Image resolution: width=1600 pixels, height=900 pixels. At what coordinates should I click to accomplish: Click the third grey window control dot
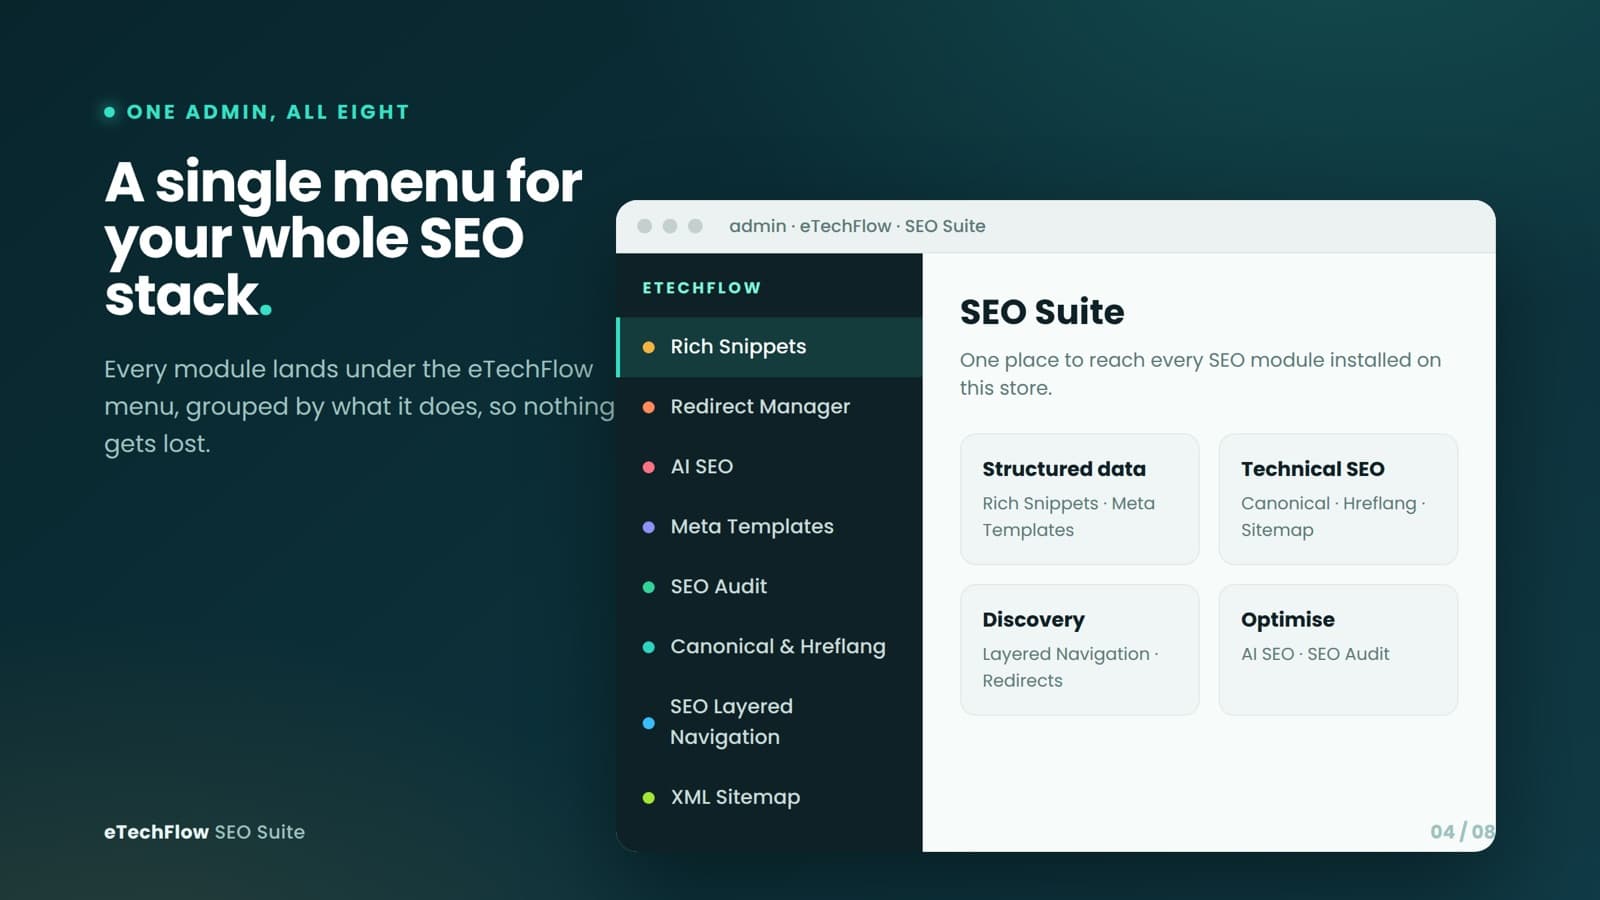(695, 226)
